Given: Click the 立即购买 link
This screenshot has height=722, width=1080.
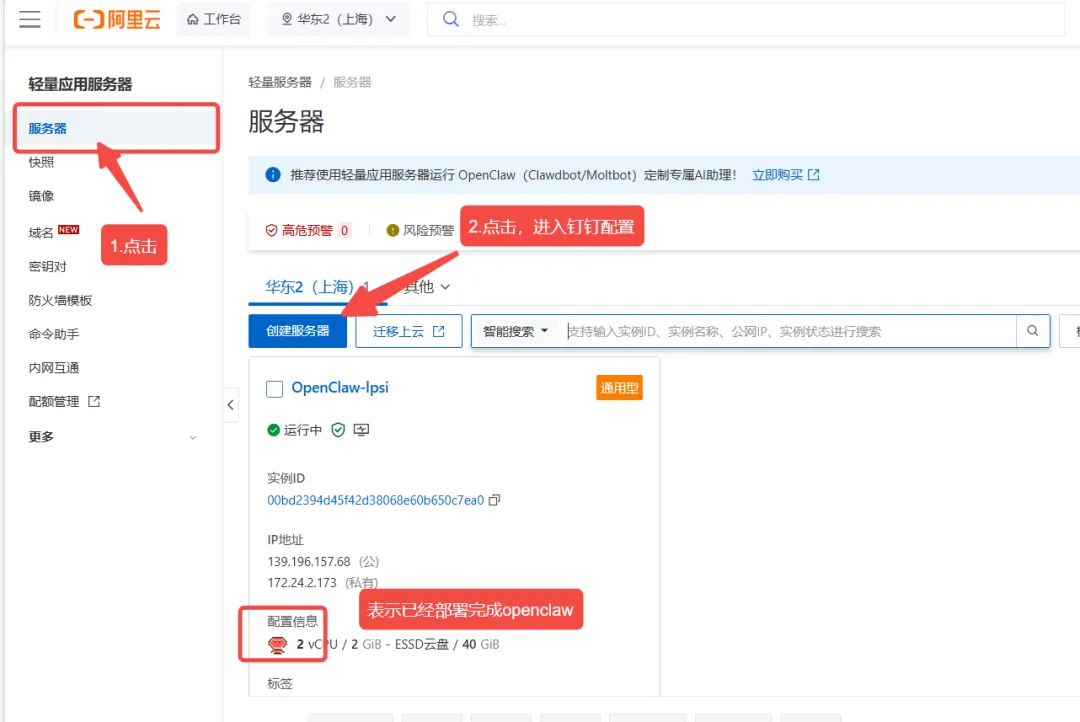Looking at the screenshot, I should click(x=785, y=174).
